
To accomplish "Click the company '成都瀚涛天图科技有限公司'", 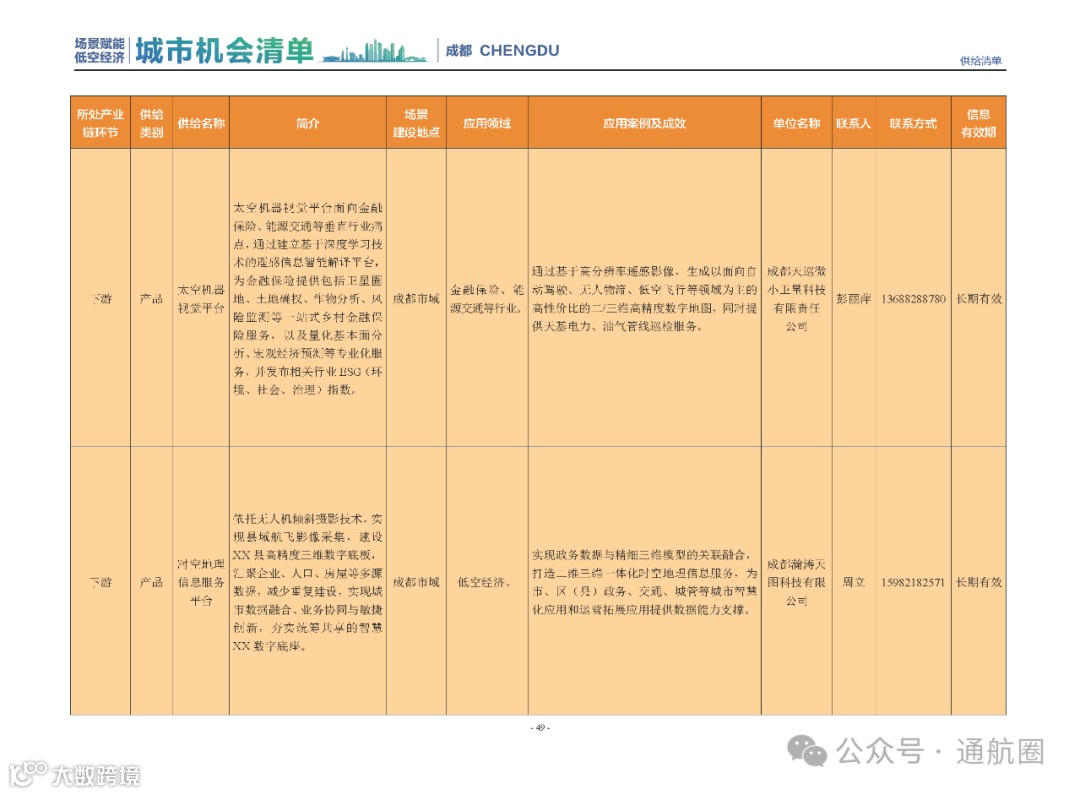I will [796, 582].
